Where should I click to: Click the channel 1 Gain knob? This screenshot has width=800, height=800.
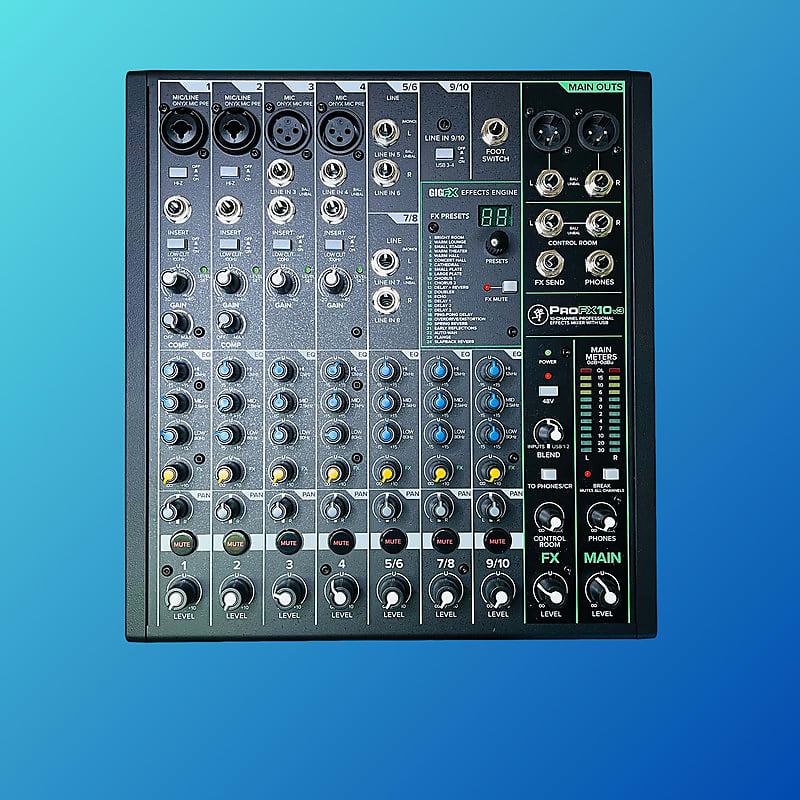click(x=175, y=281)
